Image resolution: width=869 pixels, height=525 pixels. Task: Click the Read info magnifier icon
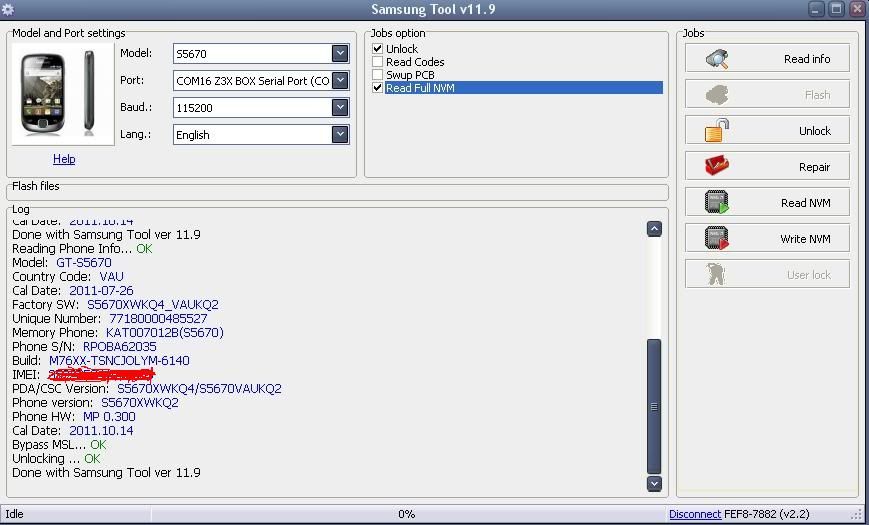click(717, 59)
